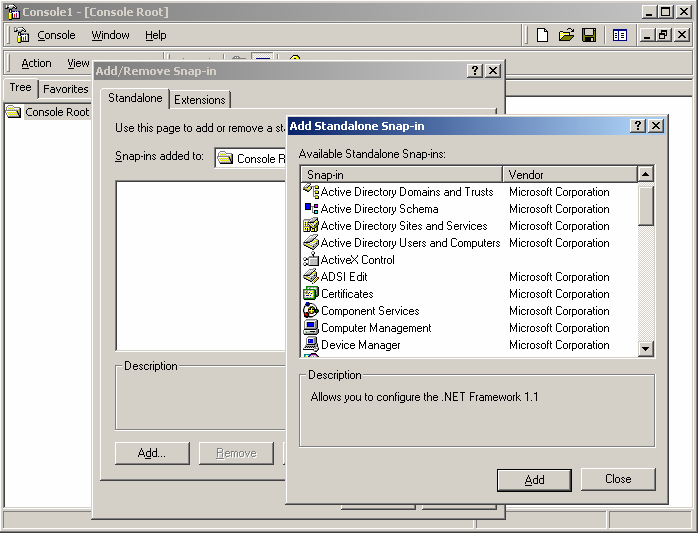
Task: Select the Component Services icon
Action: pos(311,310)
